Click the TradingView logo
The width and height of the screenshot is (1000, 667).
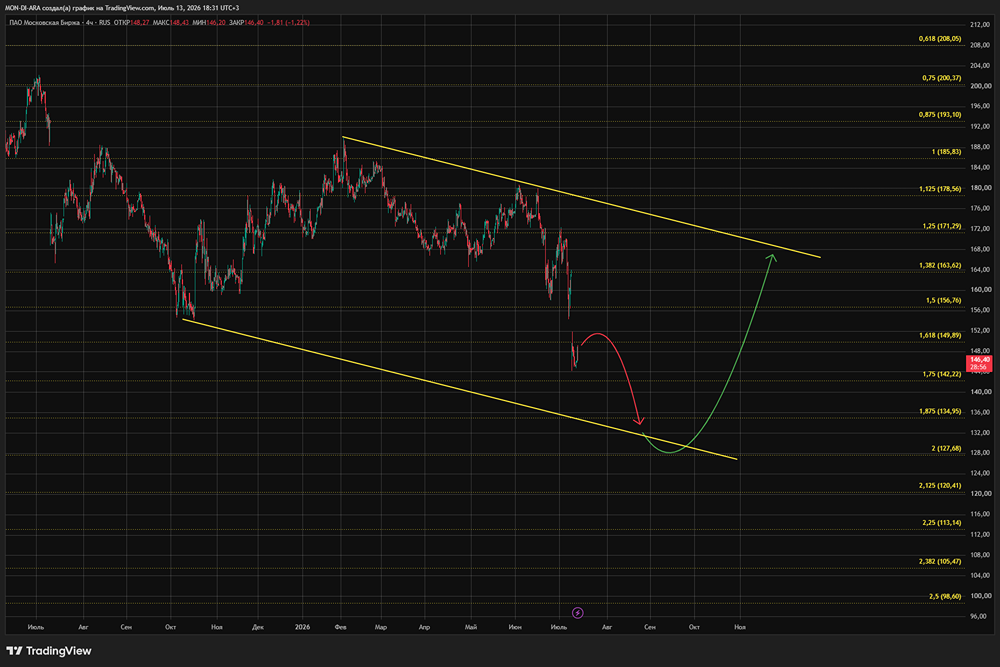click(48, 651)
